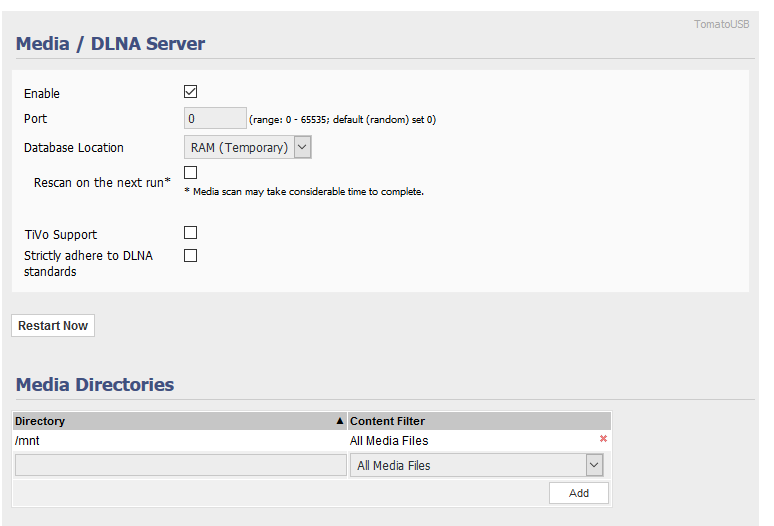The width and height of the screenshot is (774, 526).
Task: Click the TomatoUSB label
Action: (x=721, y=24)
